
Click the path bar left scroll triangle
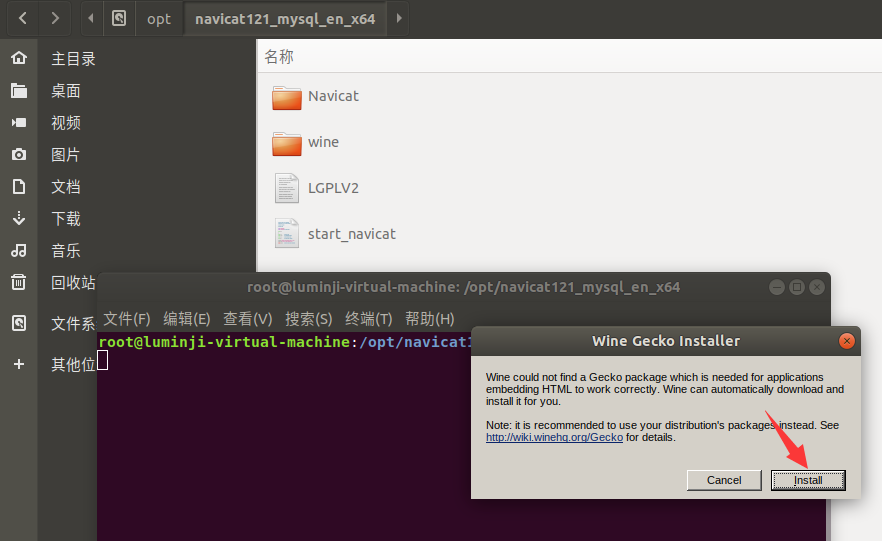pos(91,19)
